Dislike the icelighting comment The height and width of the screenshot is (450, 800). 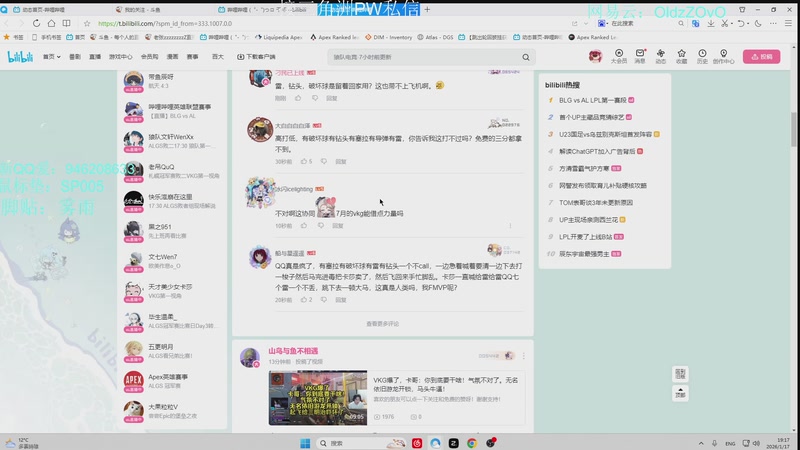(x=321, y=226)
